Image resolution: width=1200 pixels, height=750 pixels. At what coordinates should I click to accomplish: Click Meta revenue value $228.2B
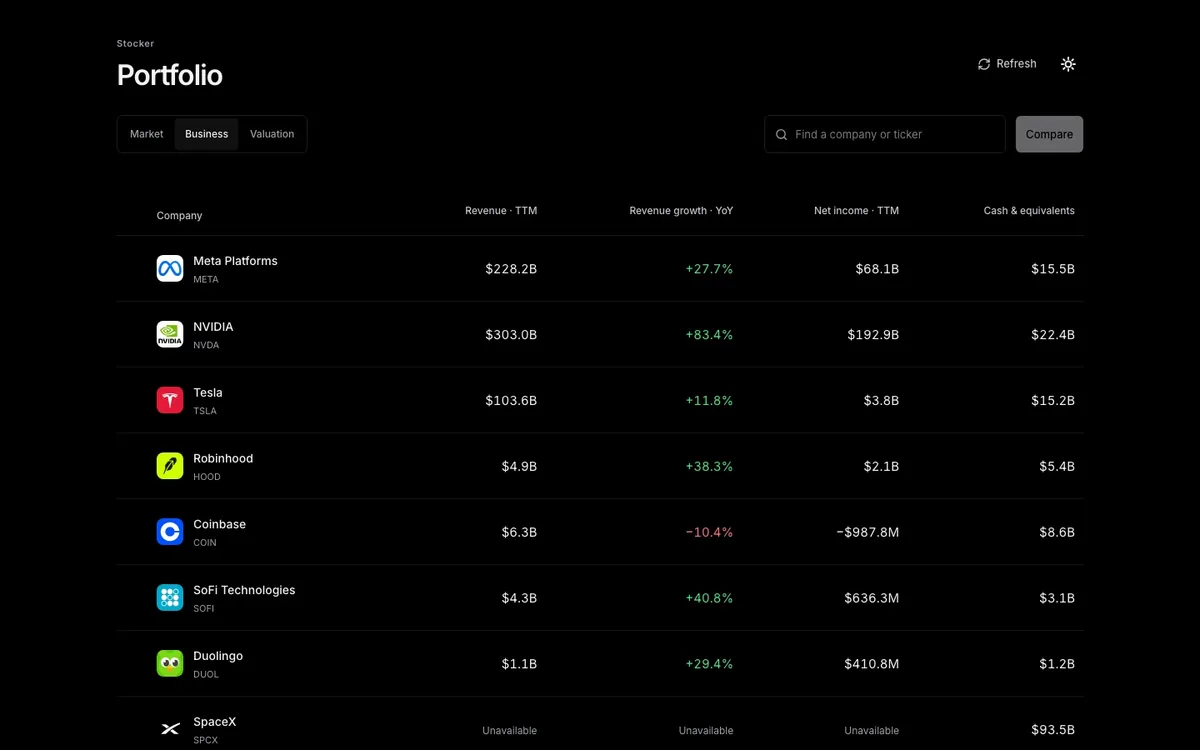[x=511, y=269]
